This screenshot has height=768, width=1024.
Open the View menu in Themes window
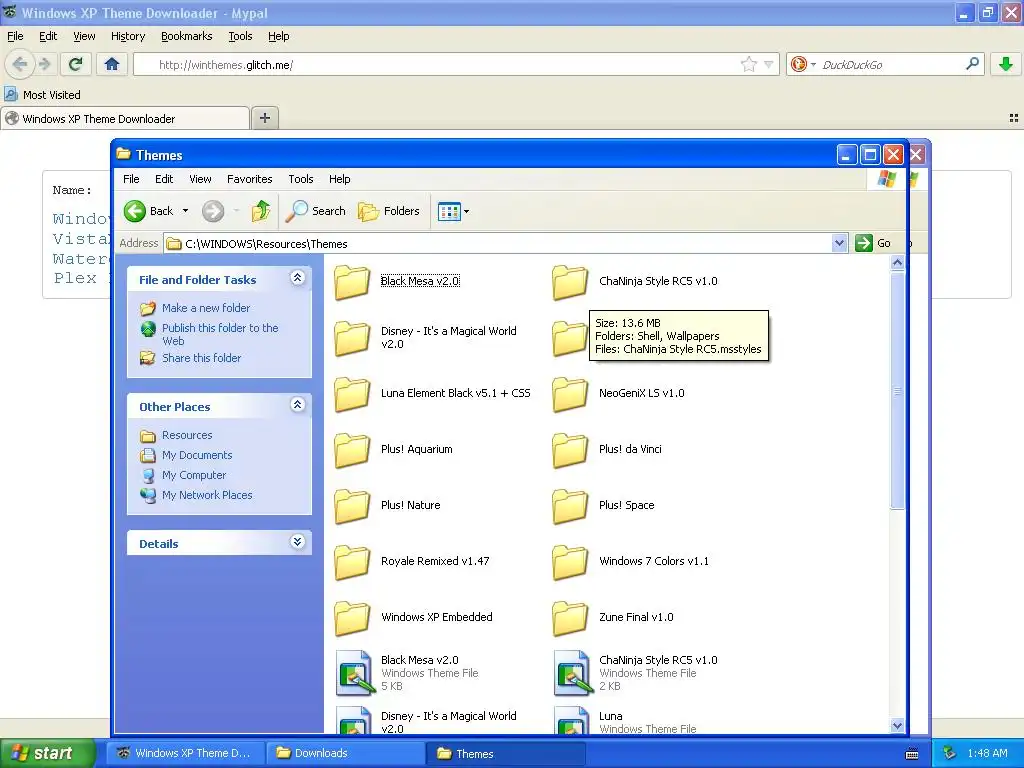tap(200, 179)
